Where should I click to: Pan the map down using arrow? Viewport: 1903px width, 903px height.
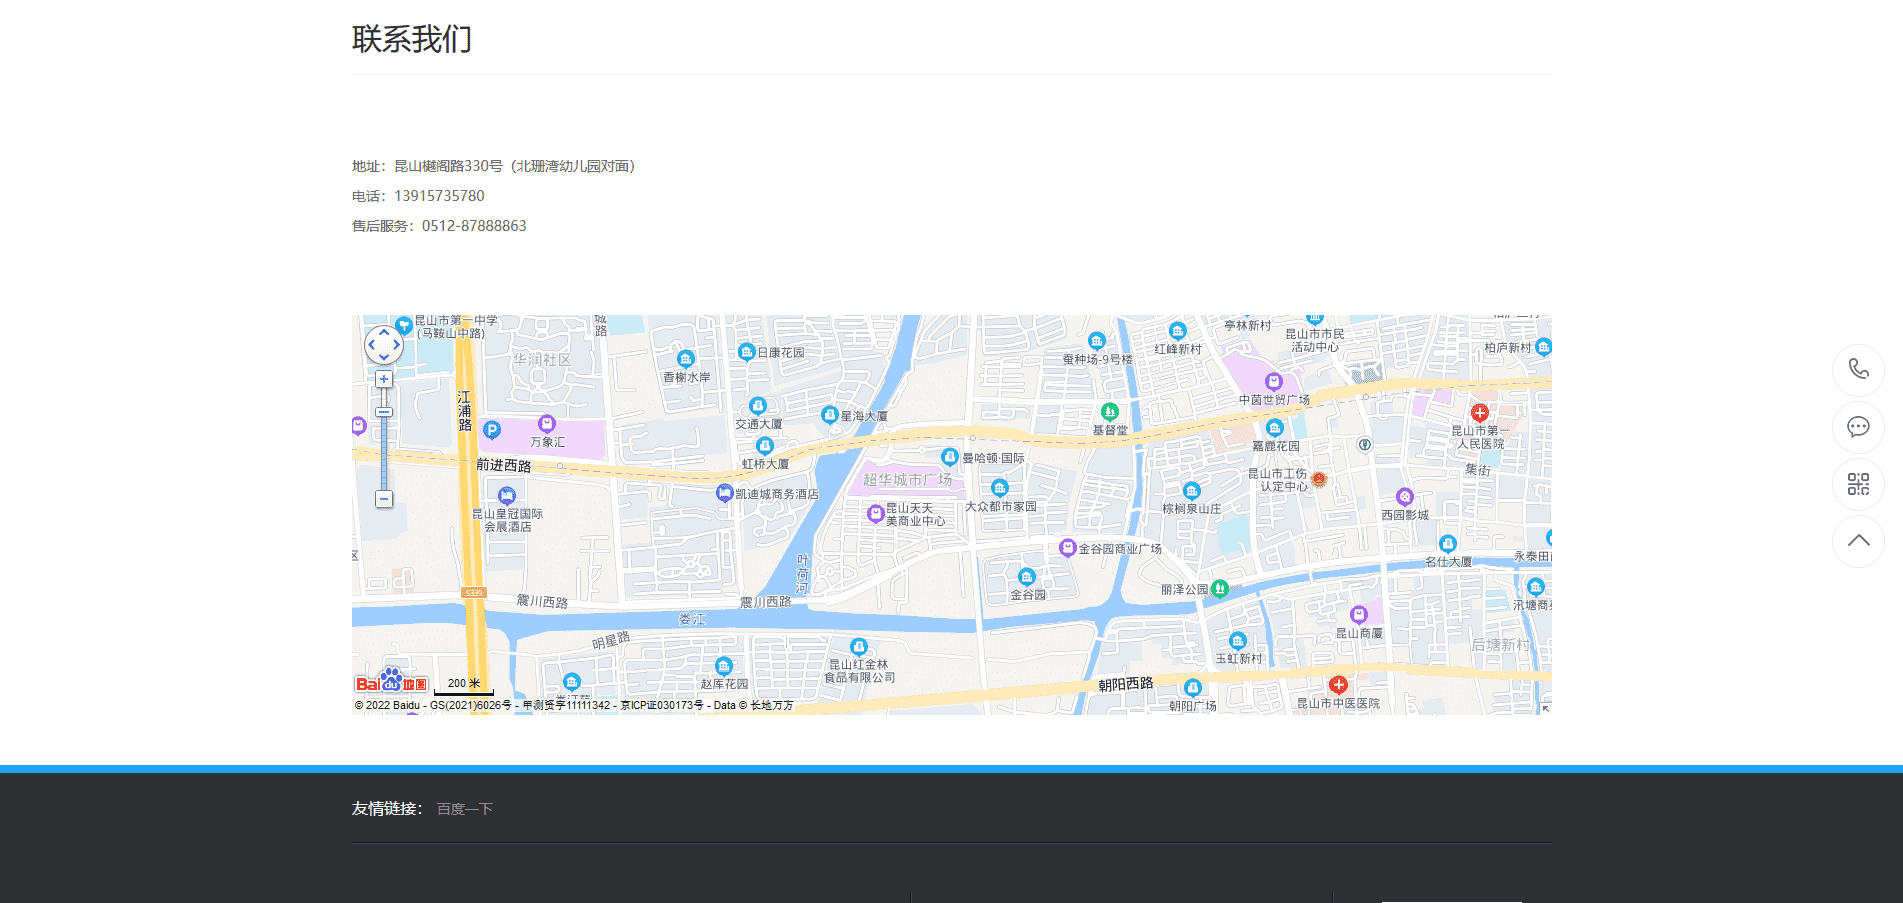pyautogui.click(x=384, y=357)
